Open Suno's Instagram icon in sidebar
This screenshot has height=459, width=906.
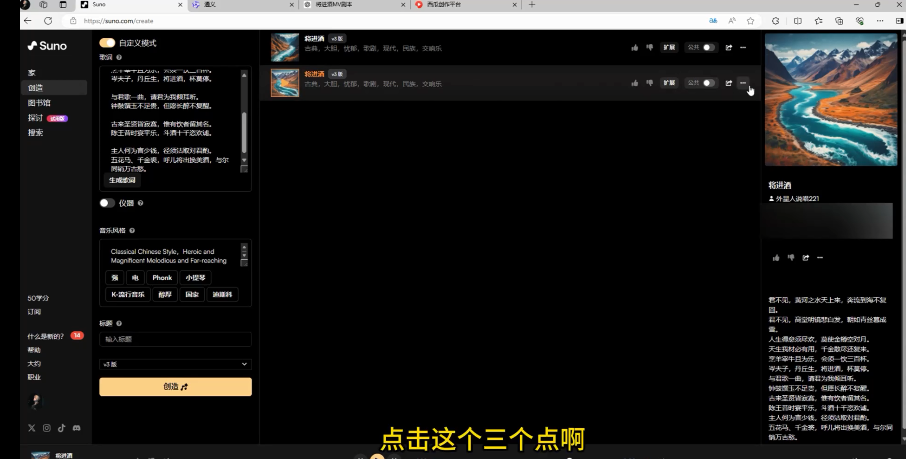point(46,428)
